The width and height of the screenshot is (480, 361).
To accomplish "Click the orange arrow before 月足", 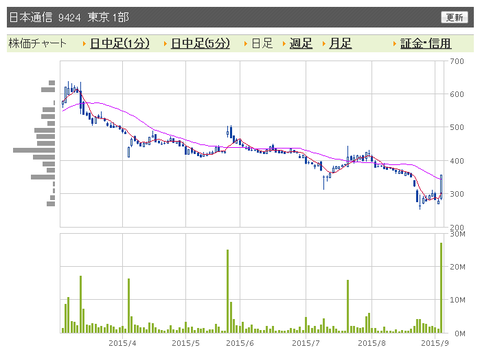I will (324, 44).
